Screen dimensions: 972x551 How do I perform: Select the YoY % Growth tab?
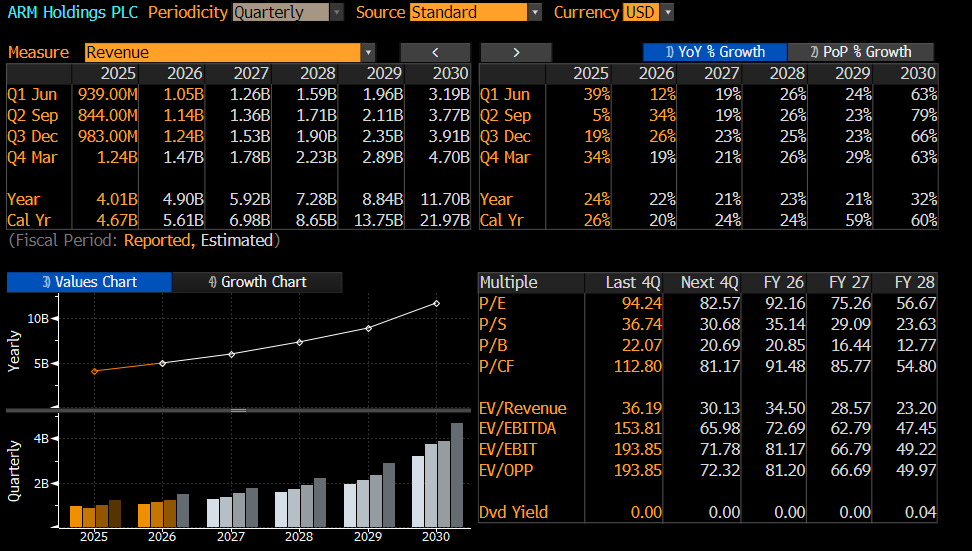pyautogui.click(x=714, y=52)
